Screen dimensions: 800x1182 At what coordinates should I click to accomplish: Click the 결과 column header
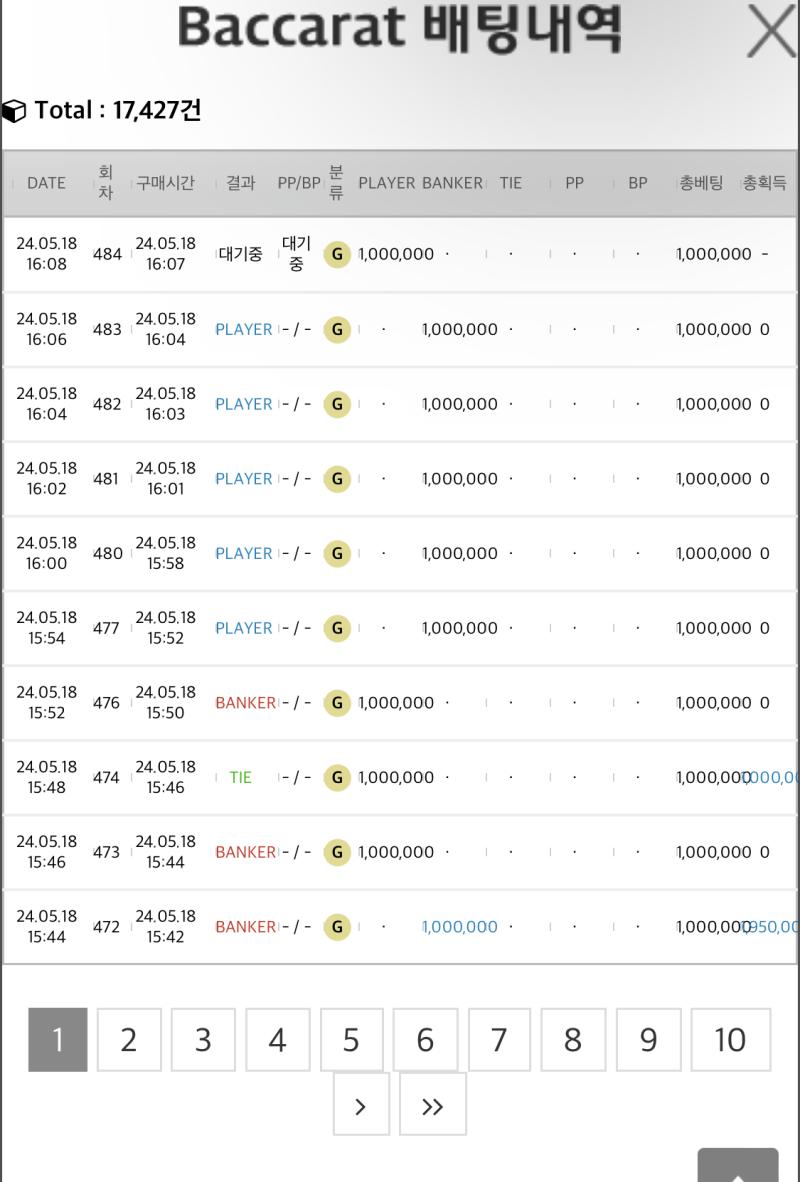click(x=241, y=183)
